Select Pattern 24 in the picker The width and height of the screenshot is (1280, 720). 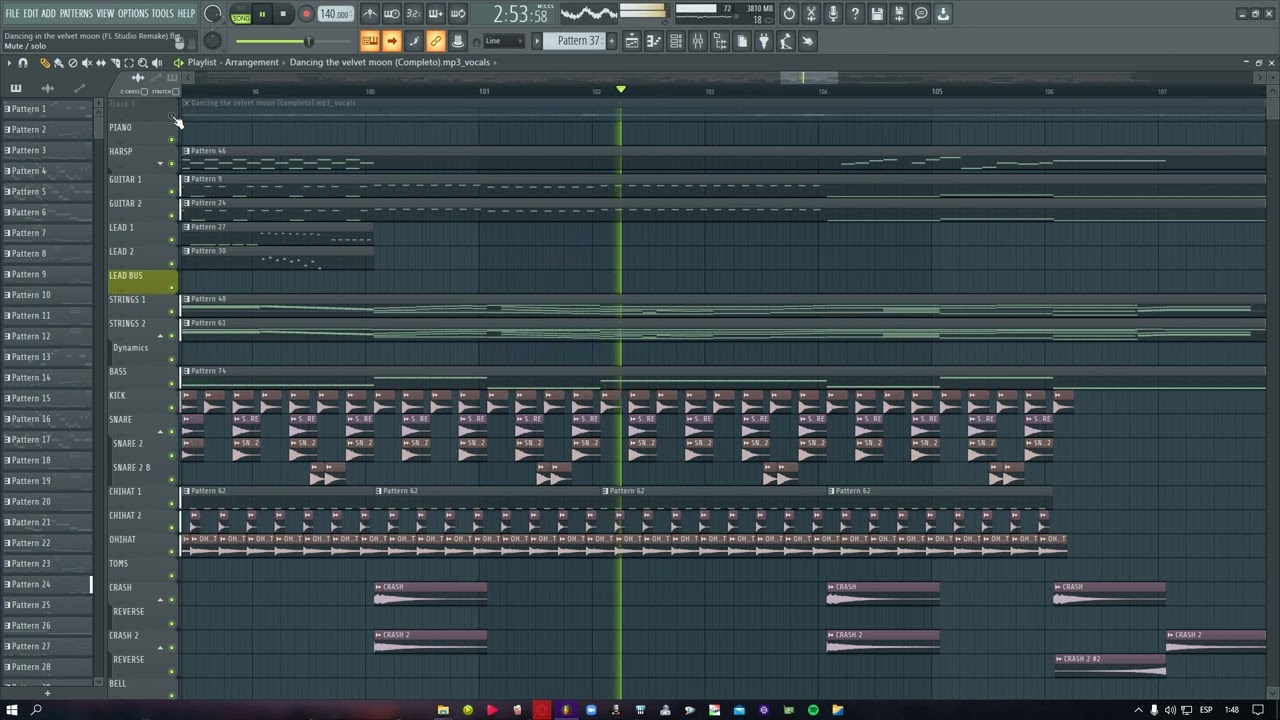46,584
